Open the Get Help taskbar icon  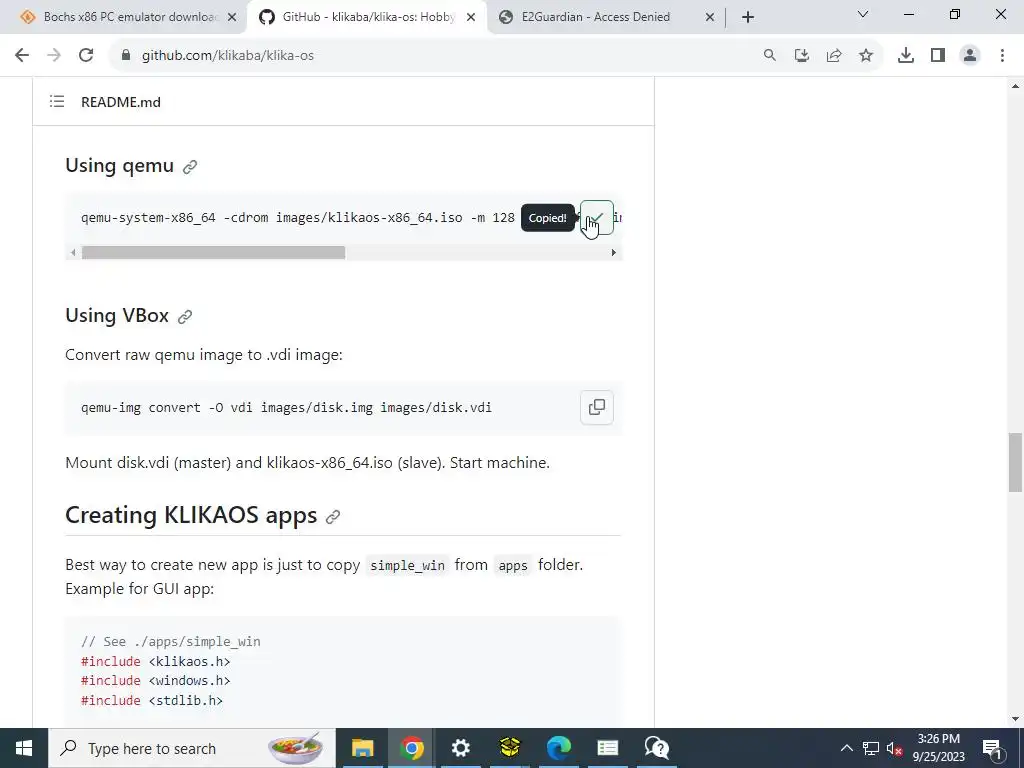[x=656, y=748]
